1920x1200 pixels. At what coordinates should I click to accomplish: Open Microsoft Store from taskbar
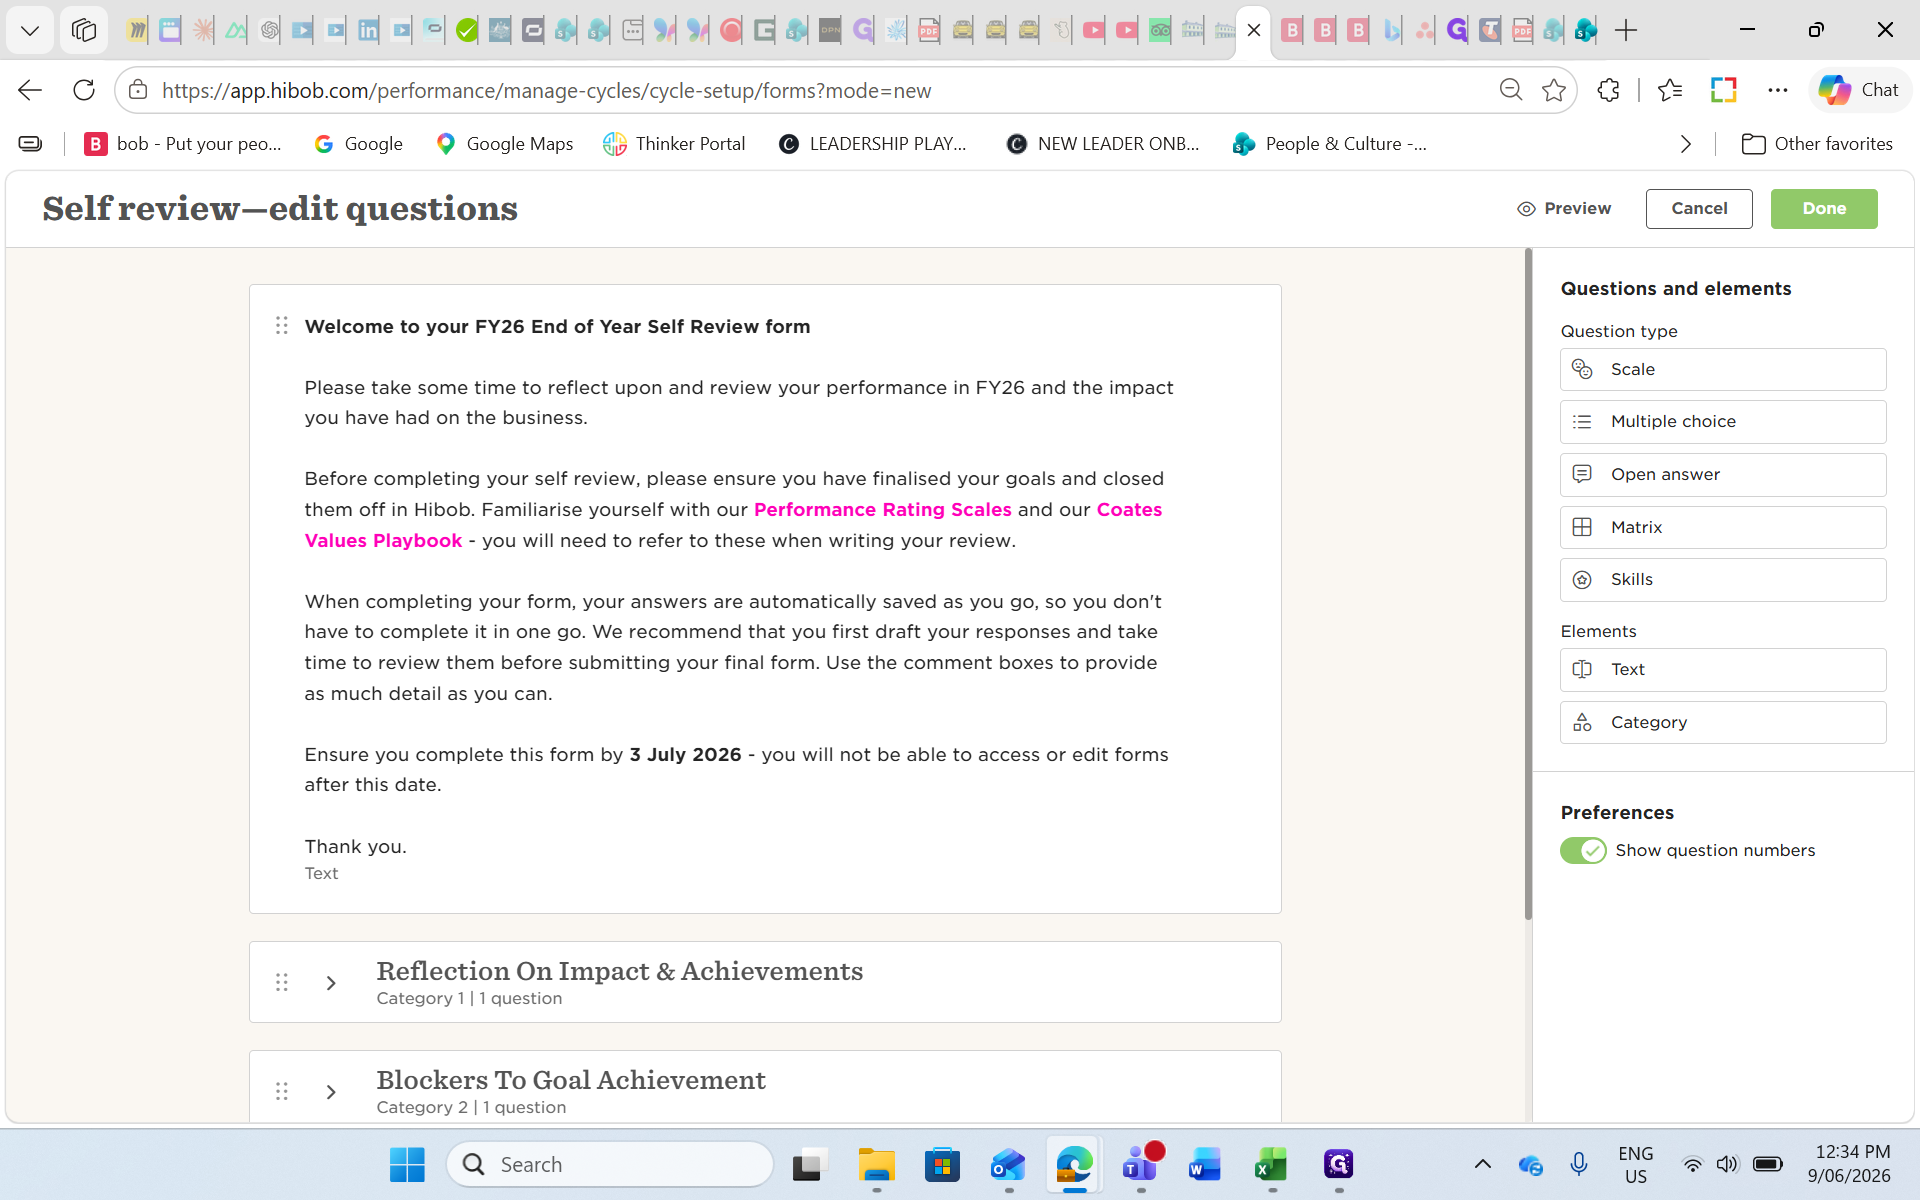(942, 1164)
